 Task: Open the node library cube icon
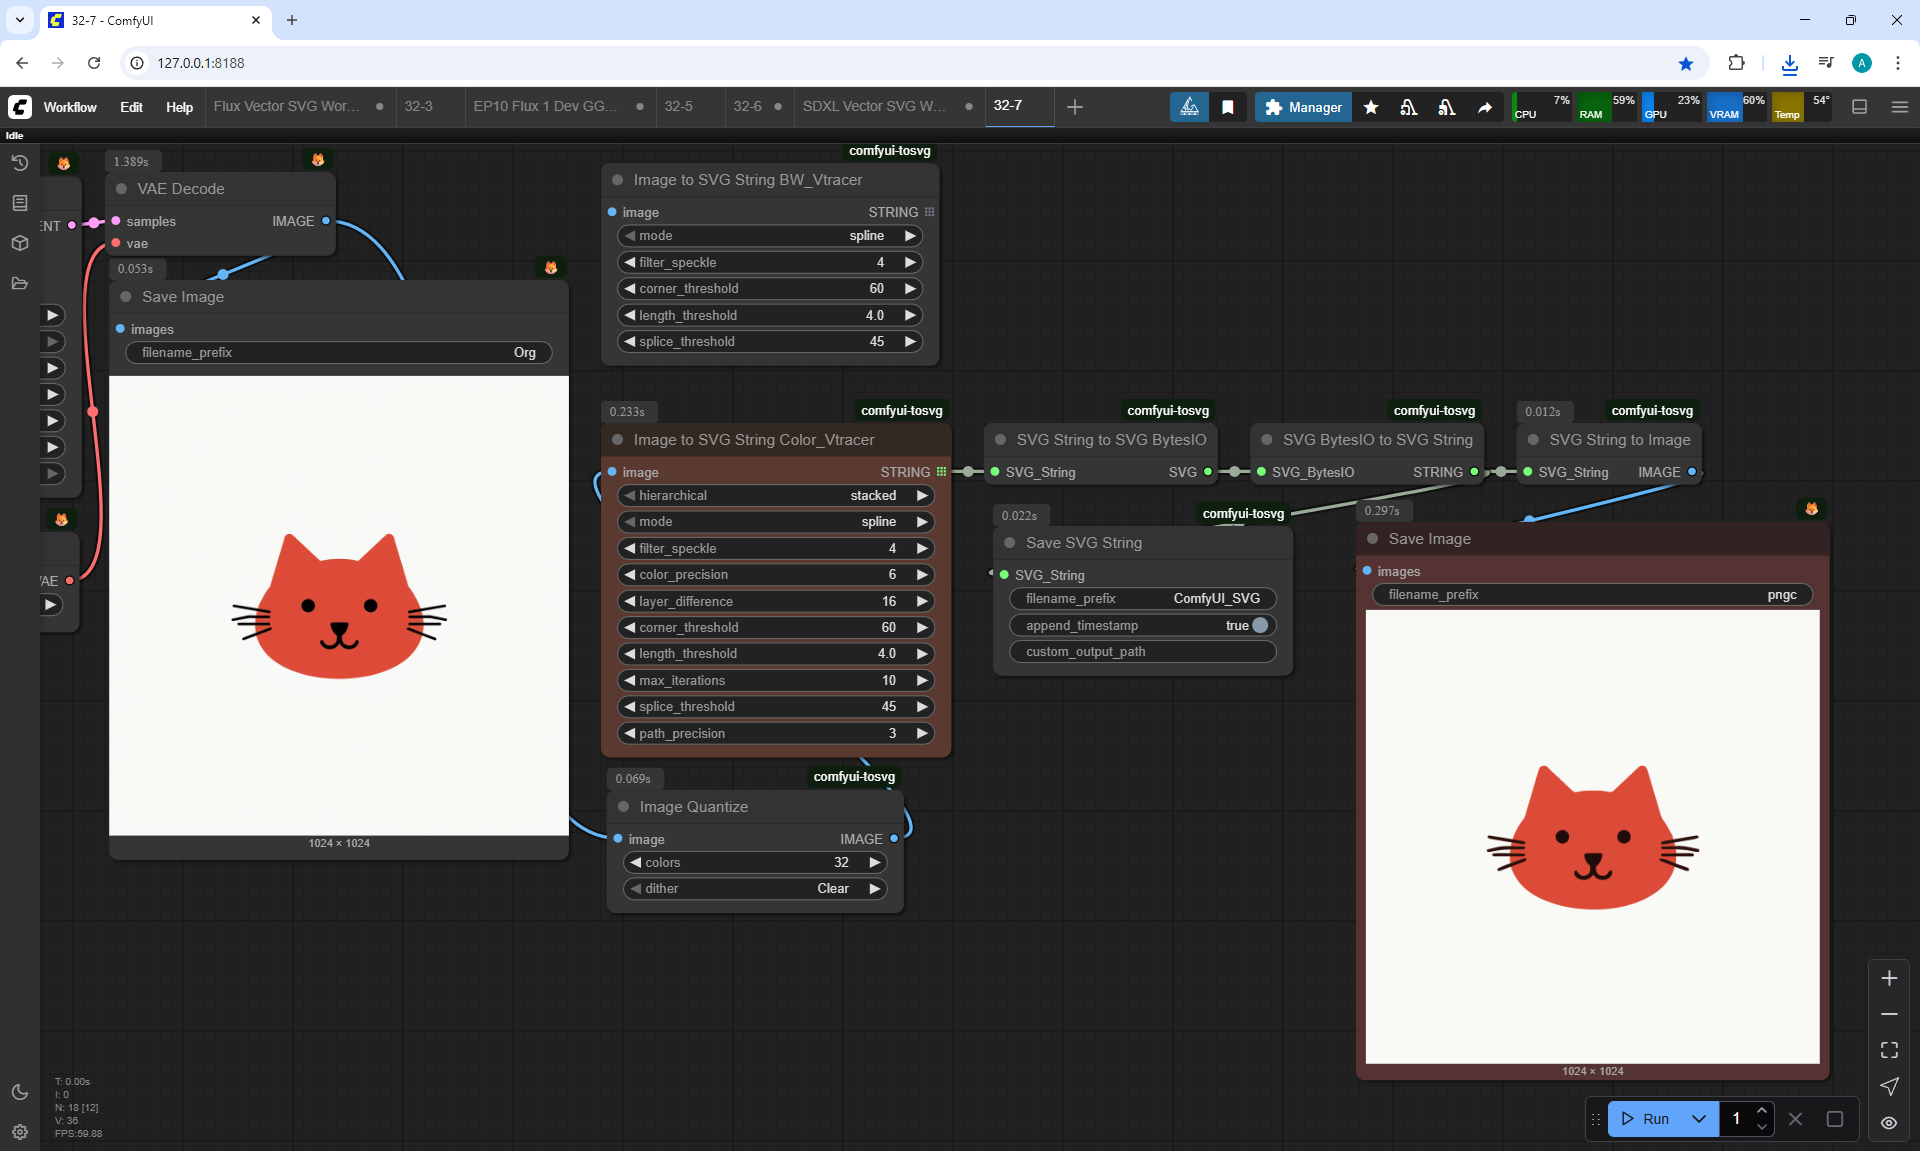point(19,243)
